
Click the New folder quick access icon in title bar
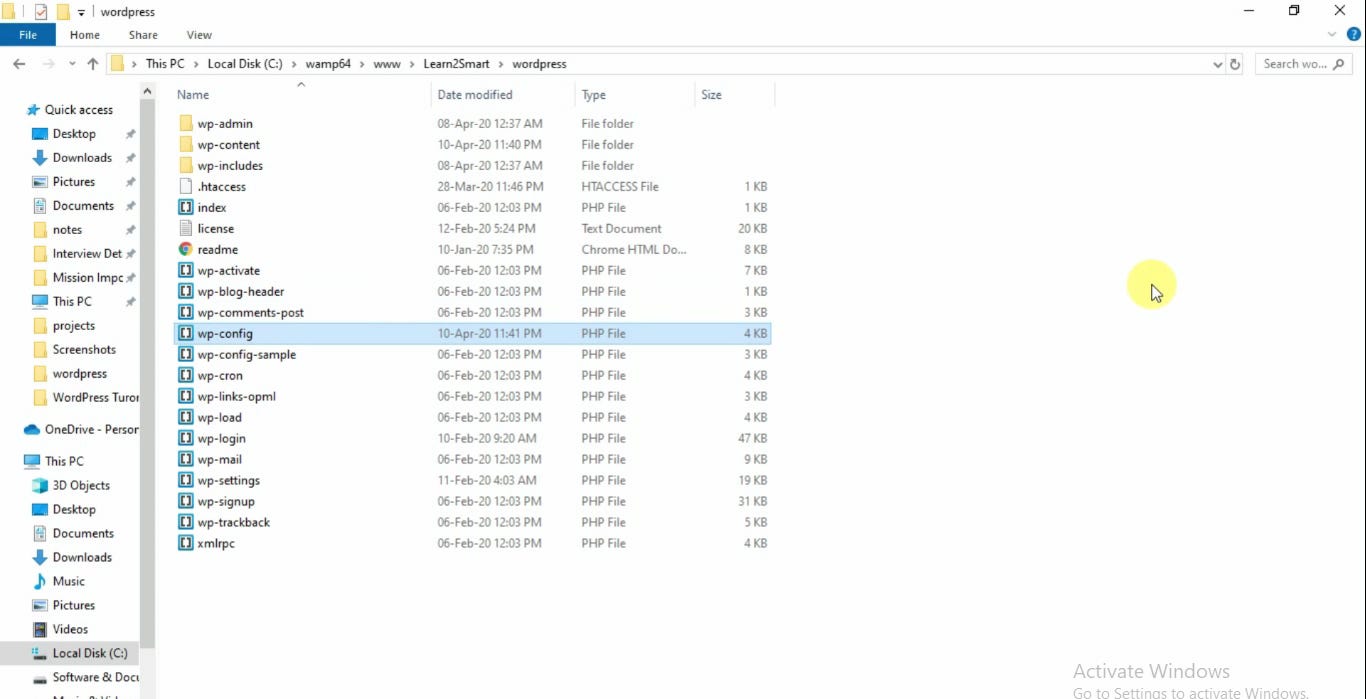click(62, 12)
